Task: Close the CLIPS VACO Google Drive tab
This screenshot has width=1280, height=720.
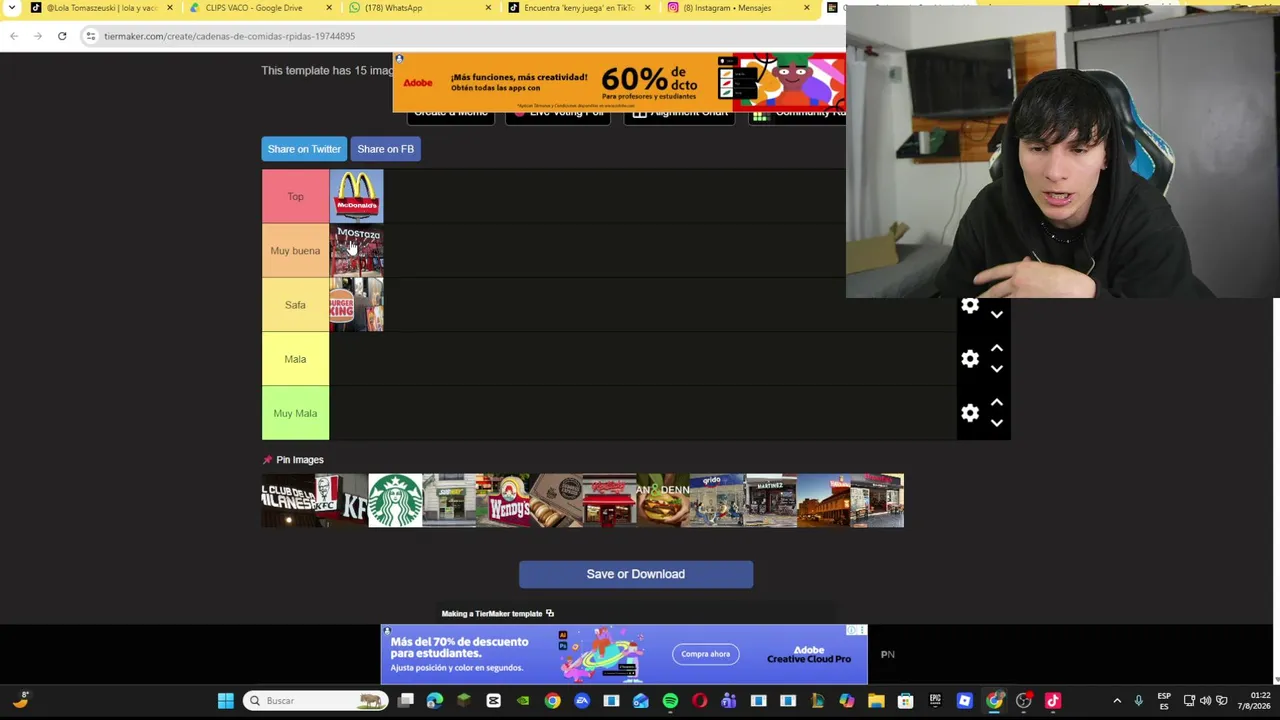Action: [x=329, y=8]
